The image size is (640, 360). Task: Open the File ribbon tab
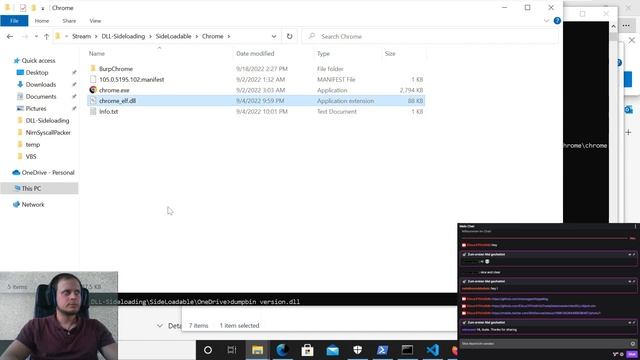pyautogui.click(x=14, y=20)
